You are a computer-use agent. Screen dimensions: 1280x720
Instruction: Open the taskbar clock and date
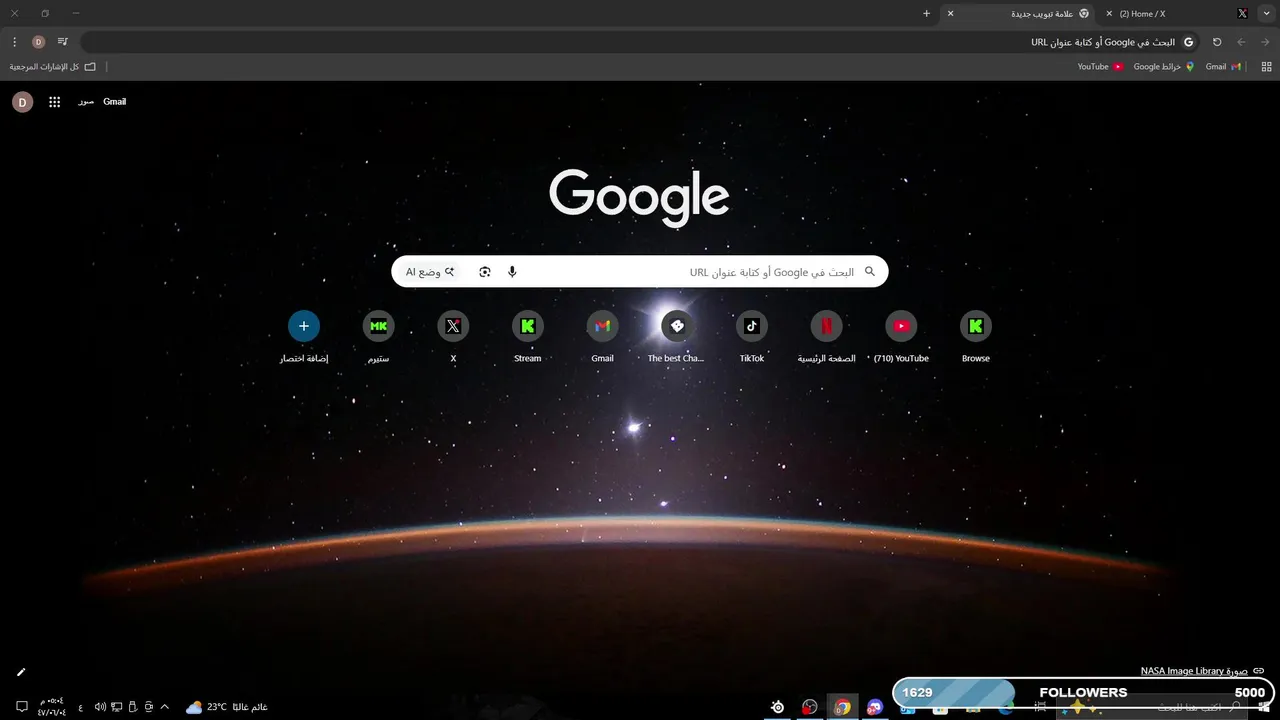(x=51, y=707)
